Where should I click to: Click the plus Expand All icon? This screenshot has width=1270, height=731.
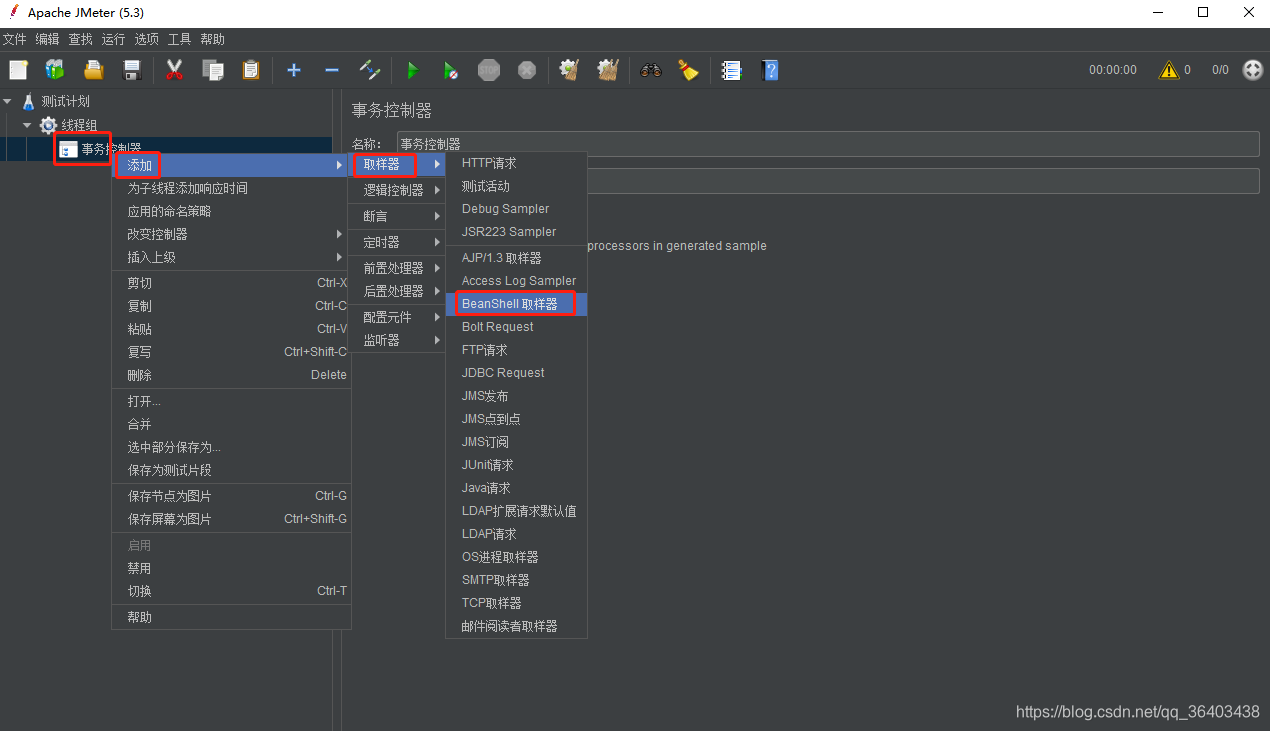pyautogui.click(x=294, y=70)
